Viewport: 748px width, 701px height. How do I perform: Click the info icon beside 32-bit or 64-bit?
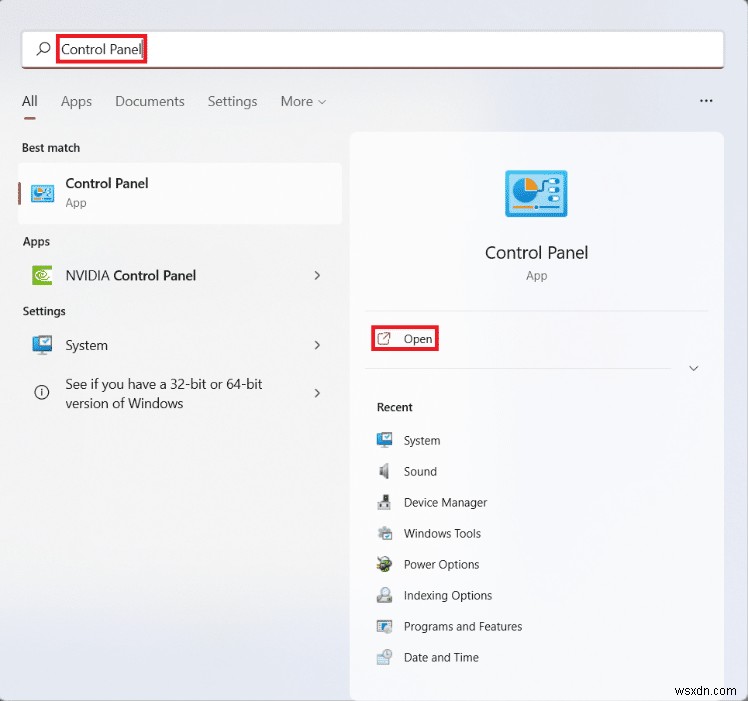tap(42, 392)
